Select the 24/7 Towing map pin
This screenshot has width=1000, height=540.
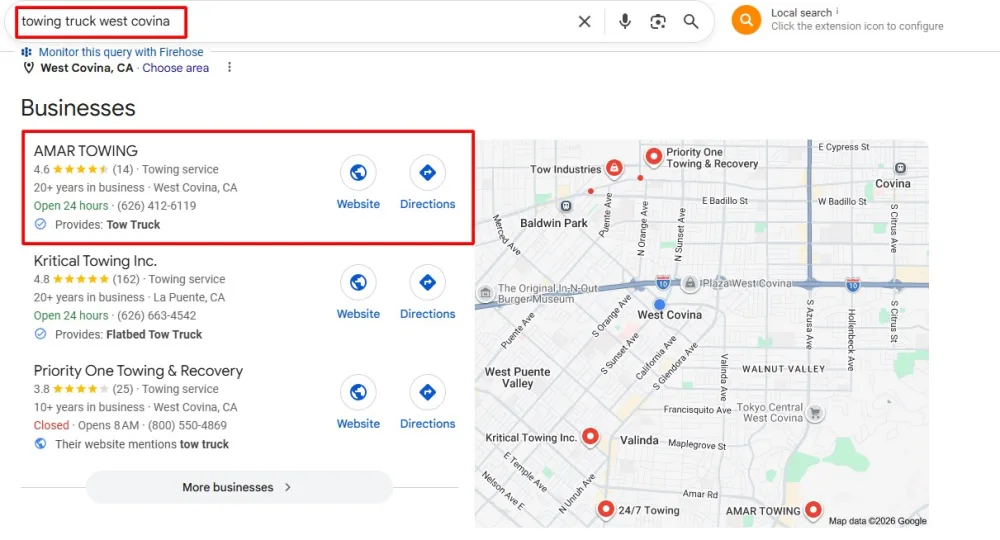[605, 509]
